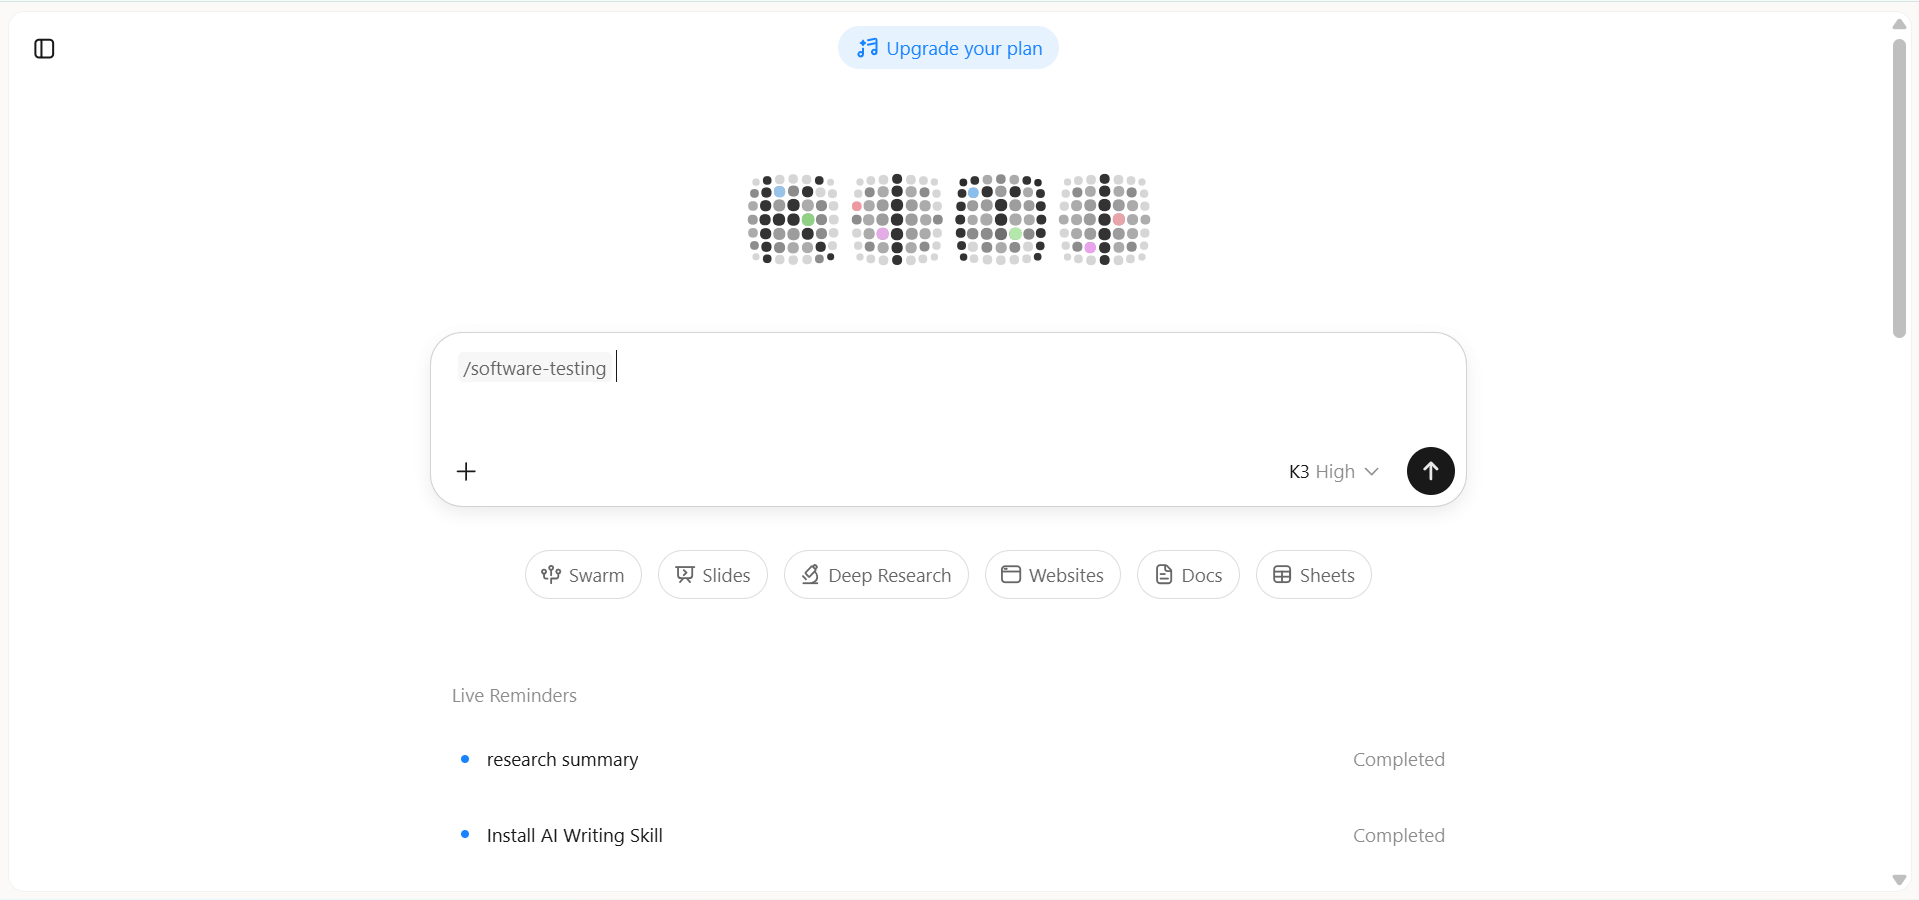
Task: Click the Websites browser icon
Action: coord(1011,574)
